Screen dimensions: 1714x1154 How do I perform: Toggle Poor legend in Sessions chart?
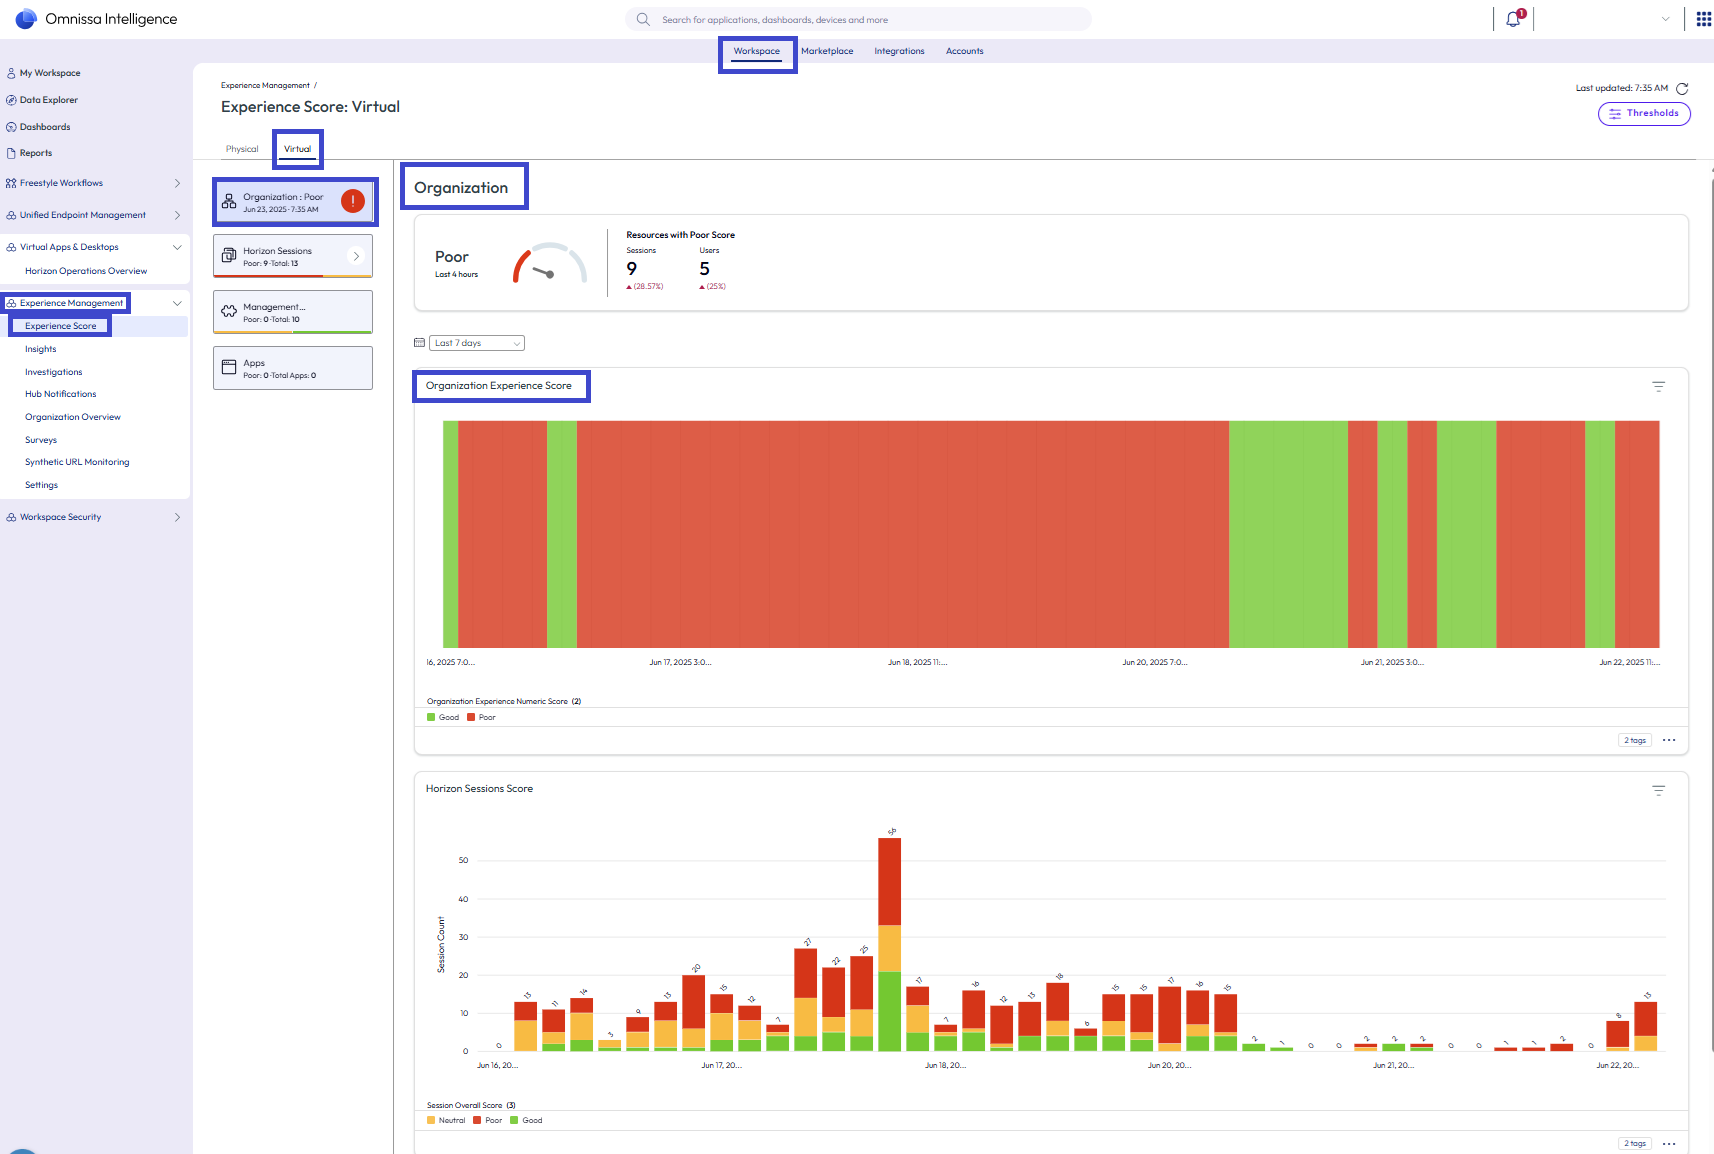(x=488, y=1120)
